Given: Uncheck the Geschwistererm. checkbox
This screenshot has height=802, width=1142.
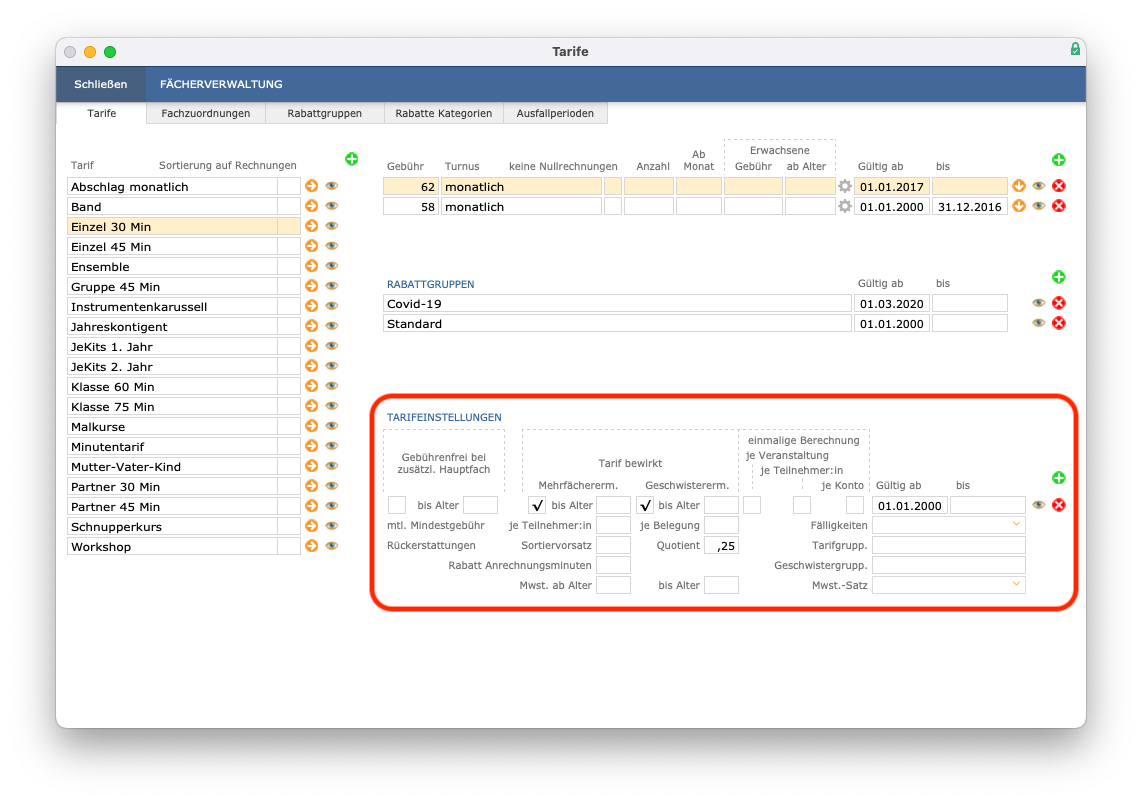Looking at the screenshot, I should tap(645, 505).
